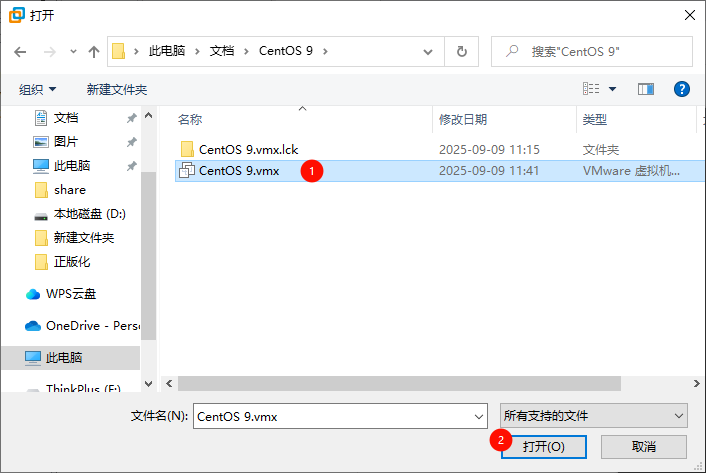Open the recent locations dropdown arrow
The height and width of the screenshot is (473, 706).
[73, 52]
